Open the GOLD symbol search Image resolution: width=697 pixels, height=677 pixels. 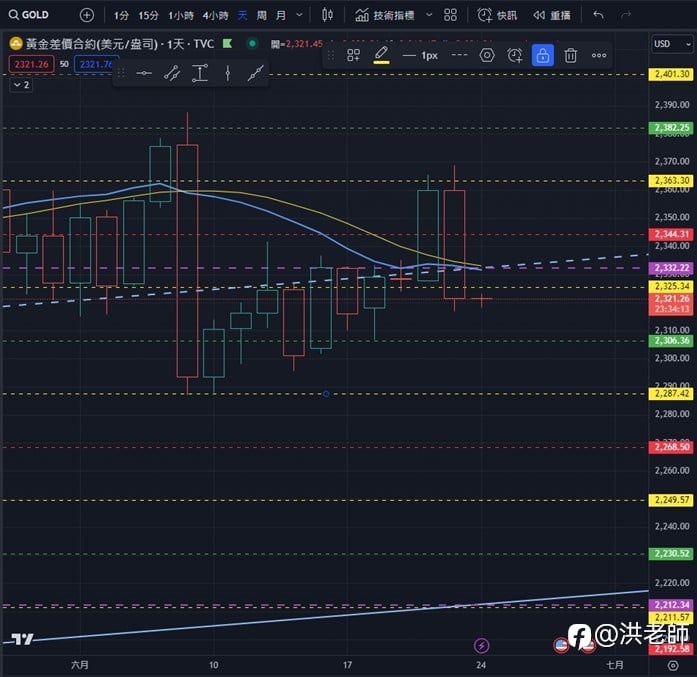pos(29,15)
